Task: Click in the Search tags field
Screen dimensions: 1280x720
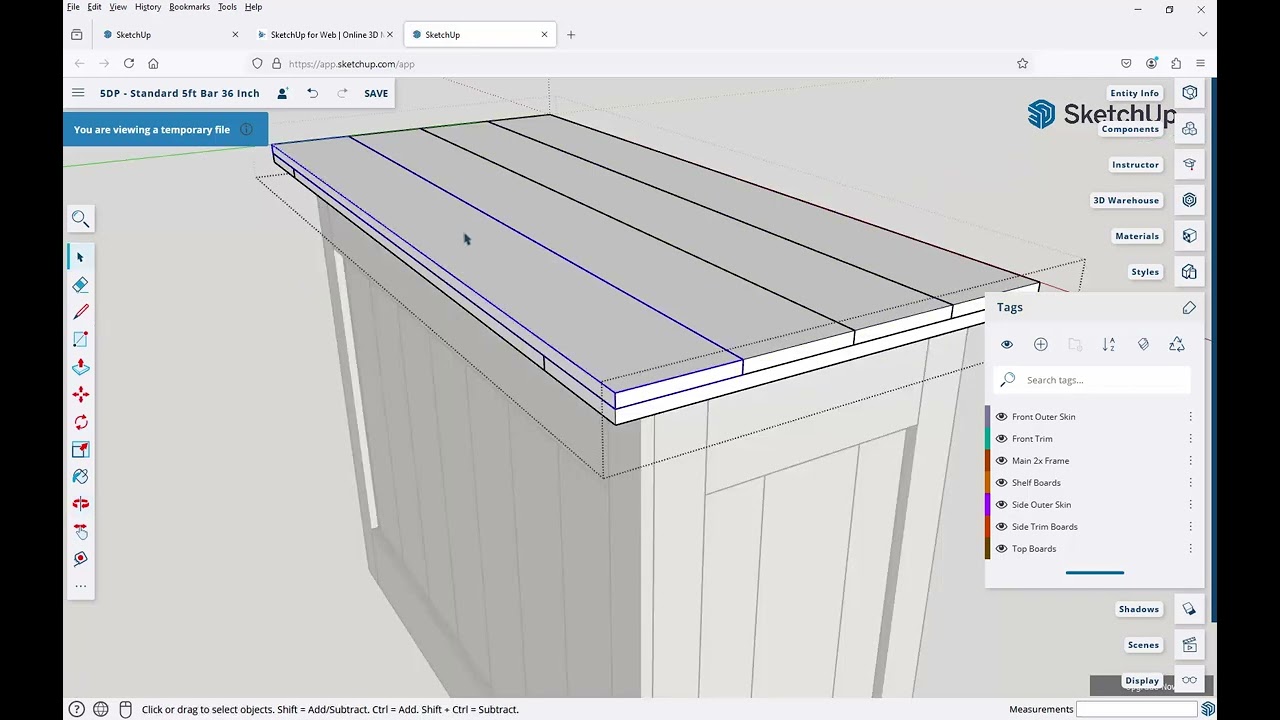Action: point(1094,380)
